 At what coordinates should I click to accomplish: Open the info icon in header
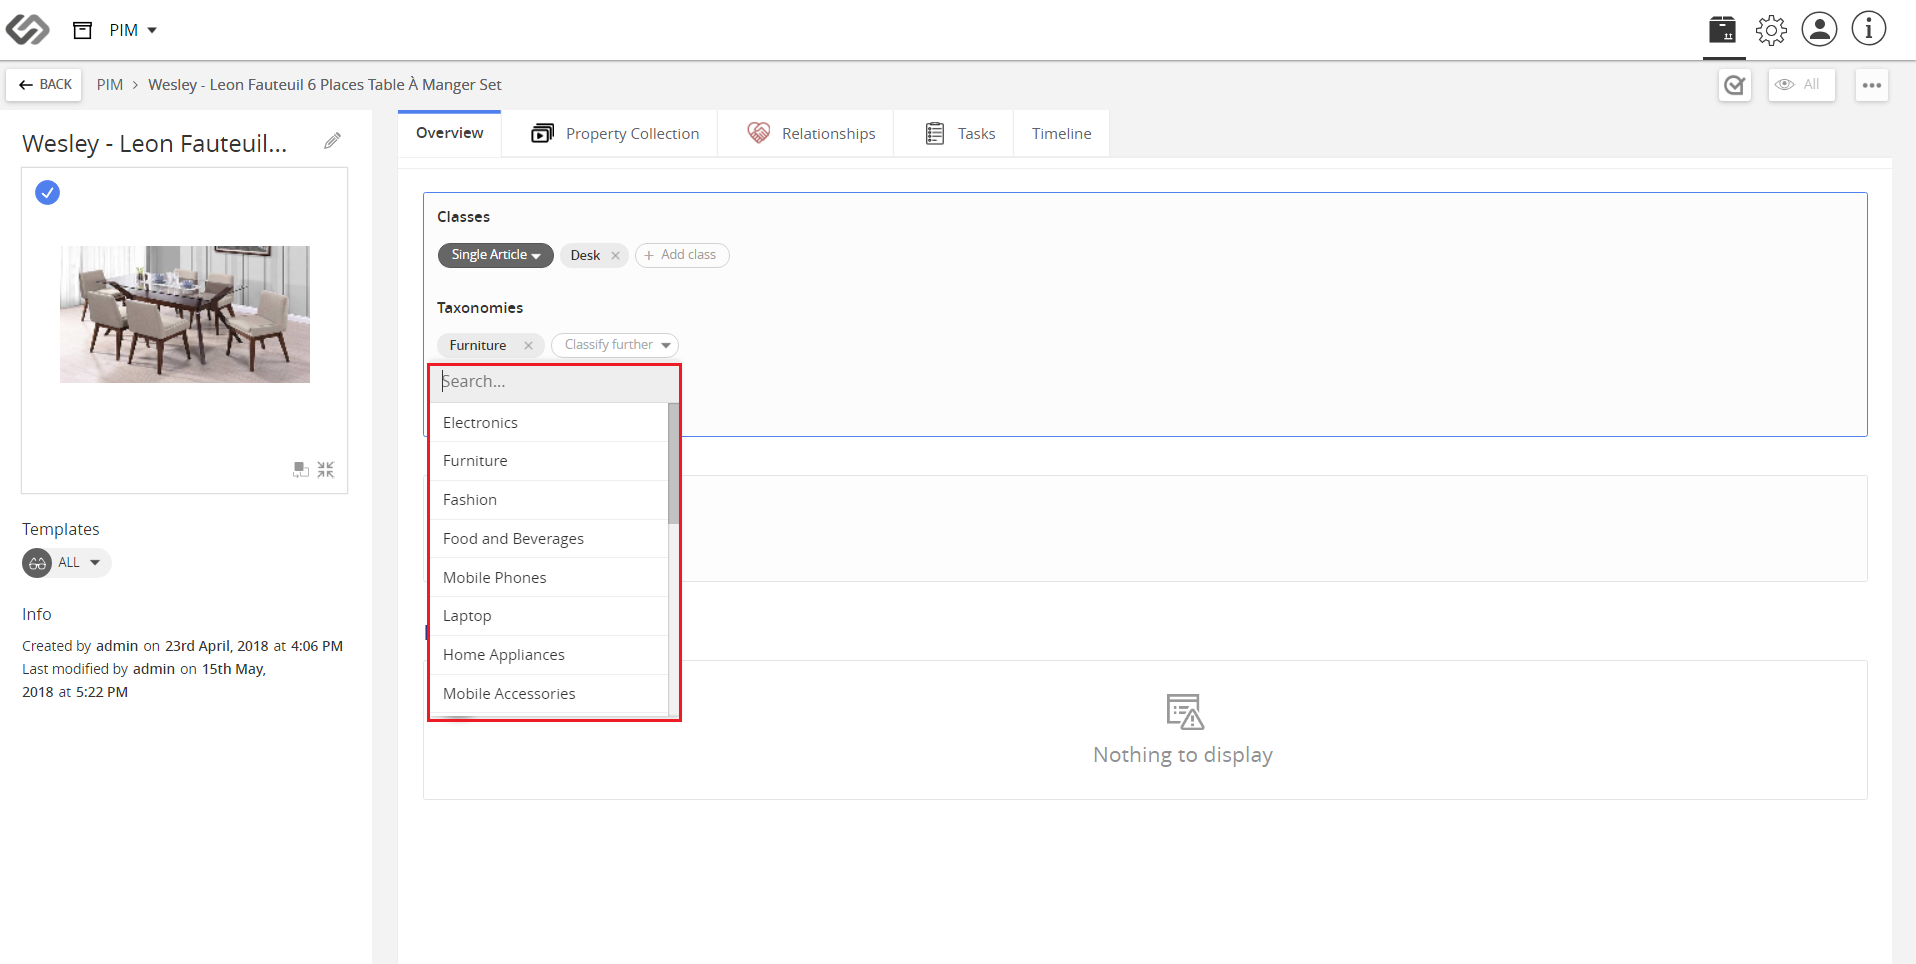[1868, 29]
